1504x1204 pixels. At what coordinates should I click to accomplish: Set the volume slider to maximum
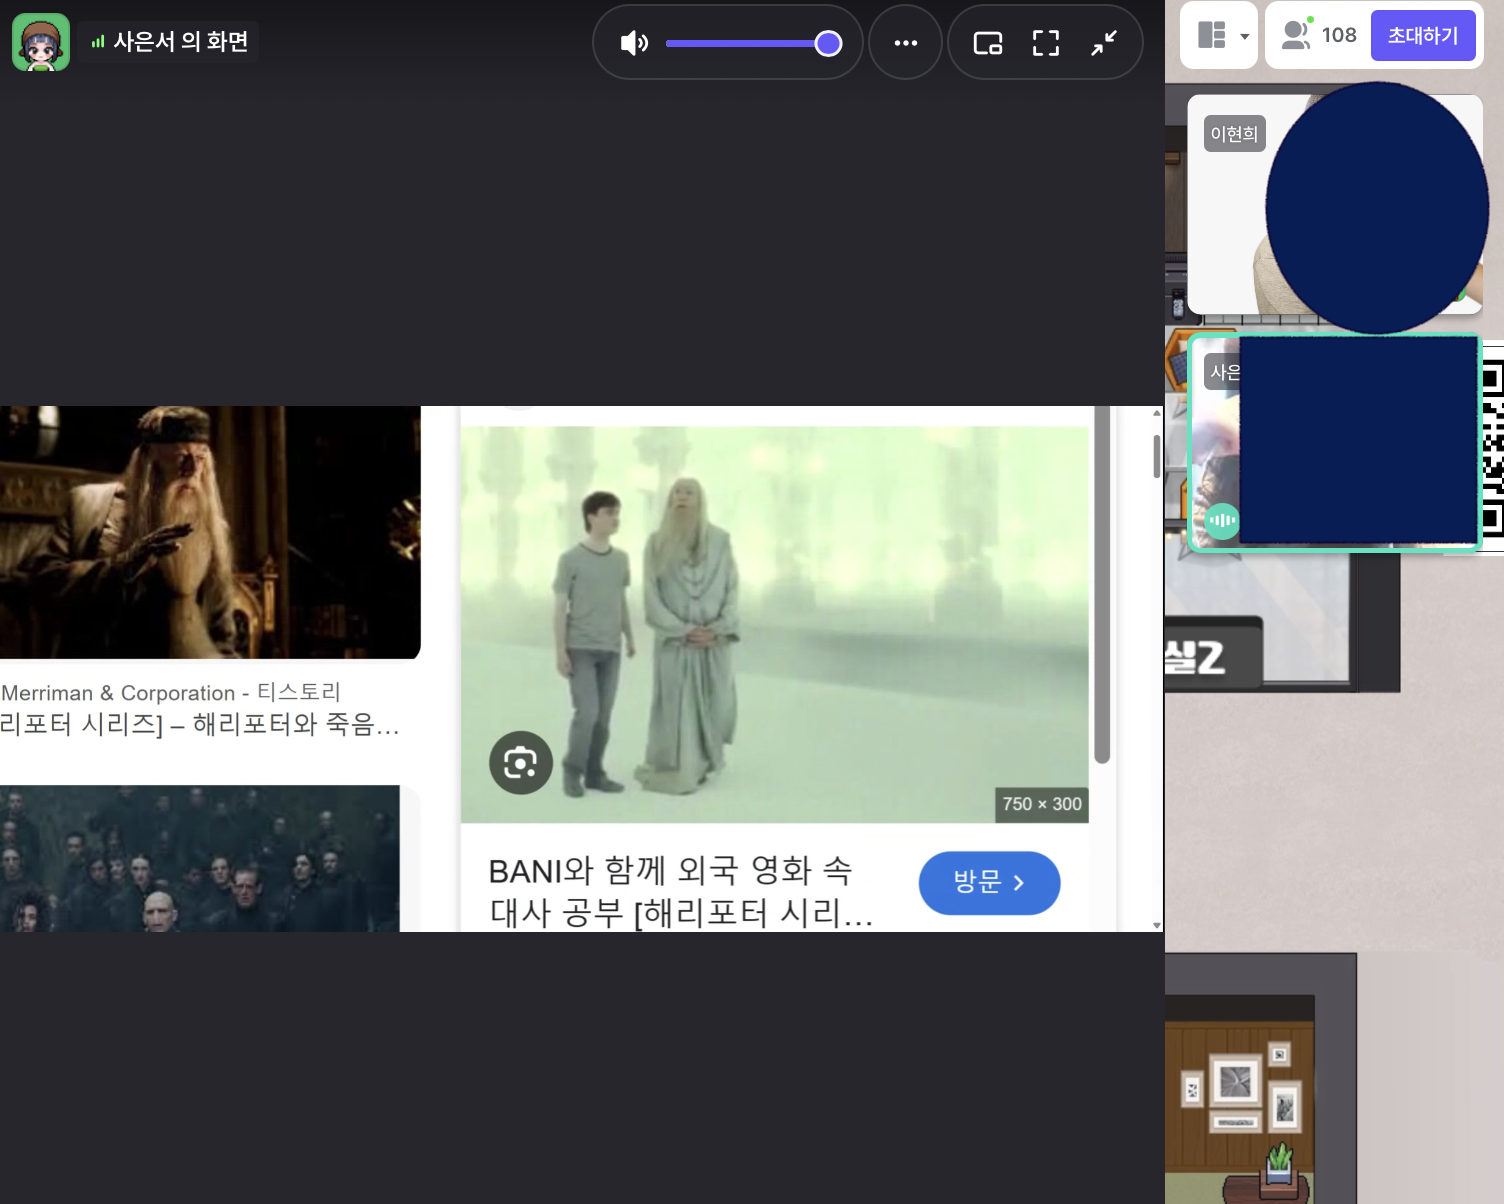point(828,43)
